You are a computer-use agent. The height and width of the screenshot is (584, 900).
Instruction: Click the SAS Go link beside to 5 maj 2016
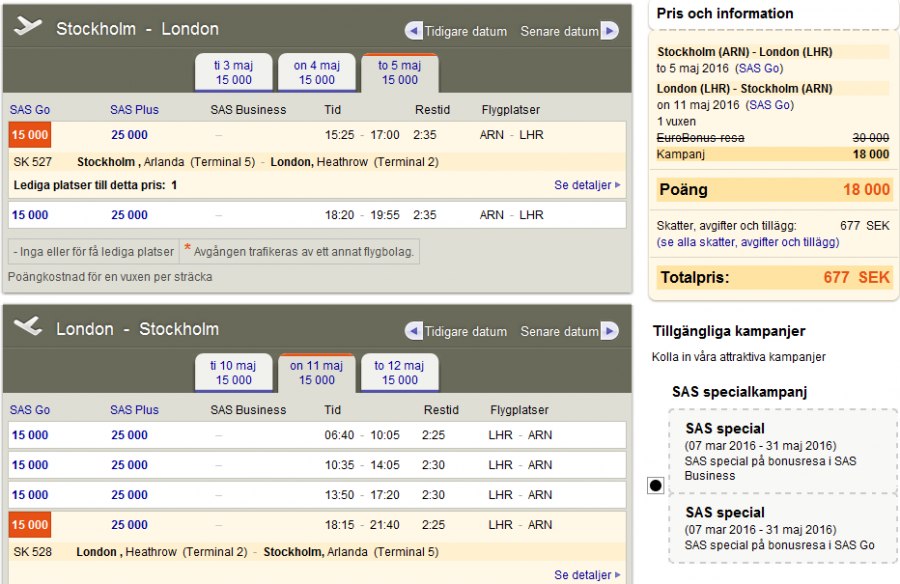[x=759, y=68]
